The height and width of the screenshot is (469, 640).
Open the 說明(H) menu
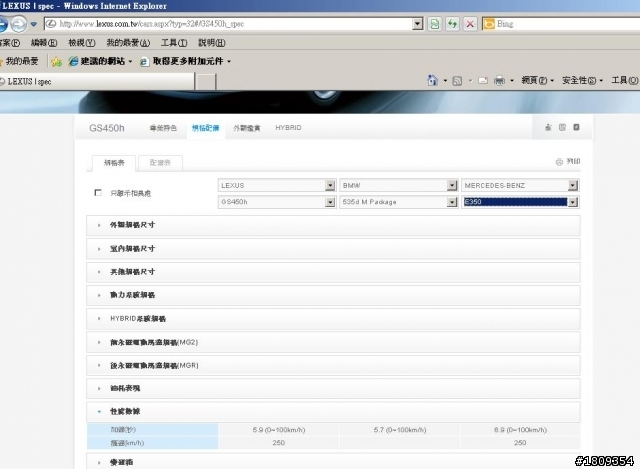(211, 43)
